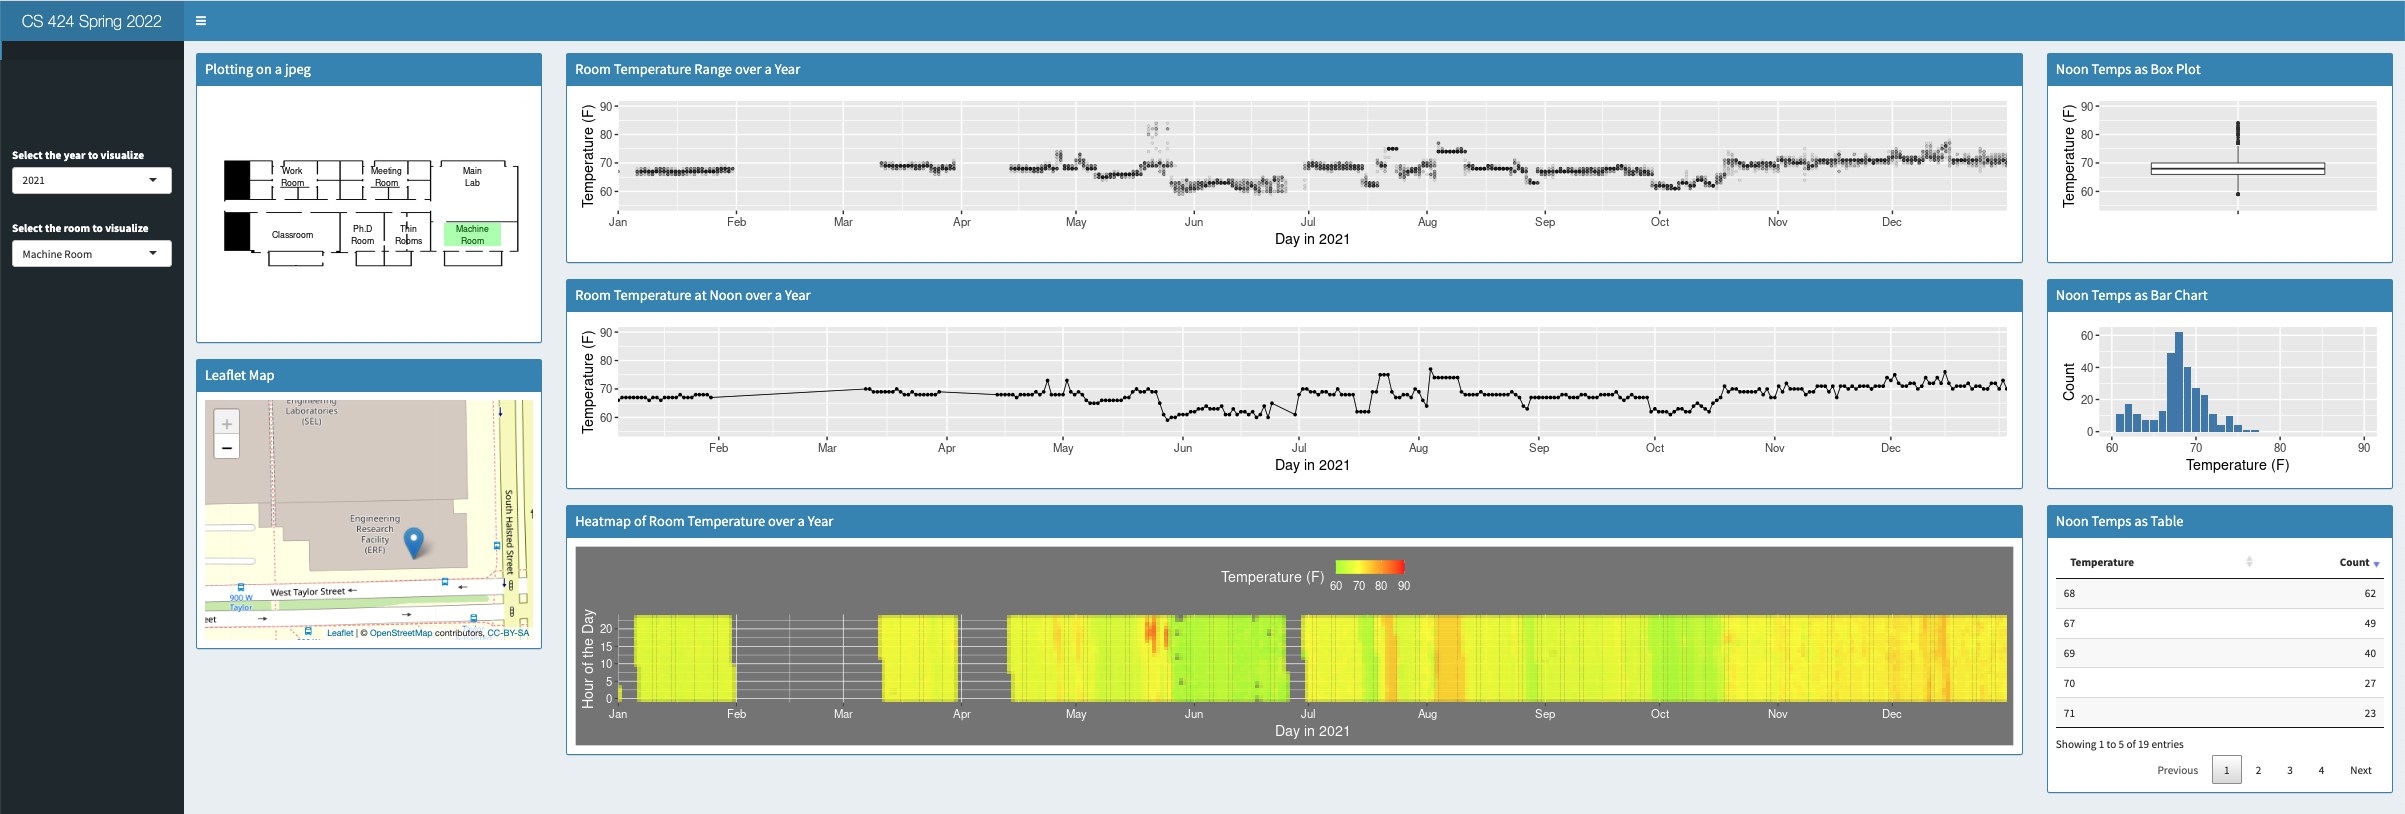Click the CS 424 Spring 2022 title

pos(91,21)
